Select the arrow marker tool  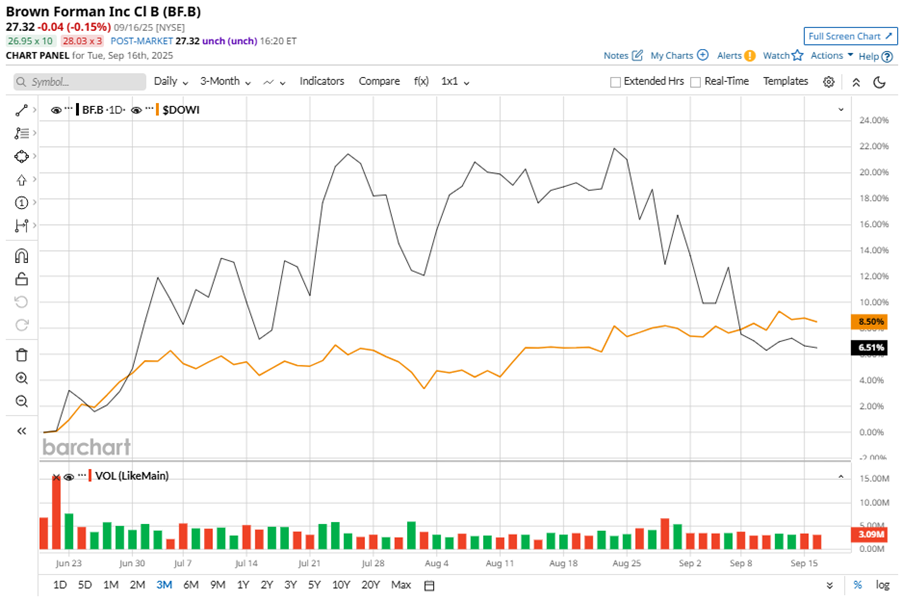21,180
